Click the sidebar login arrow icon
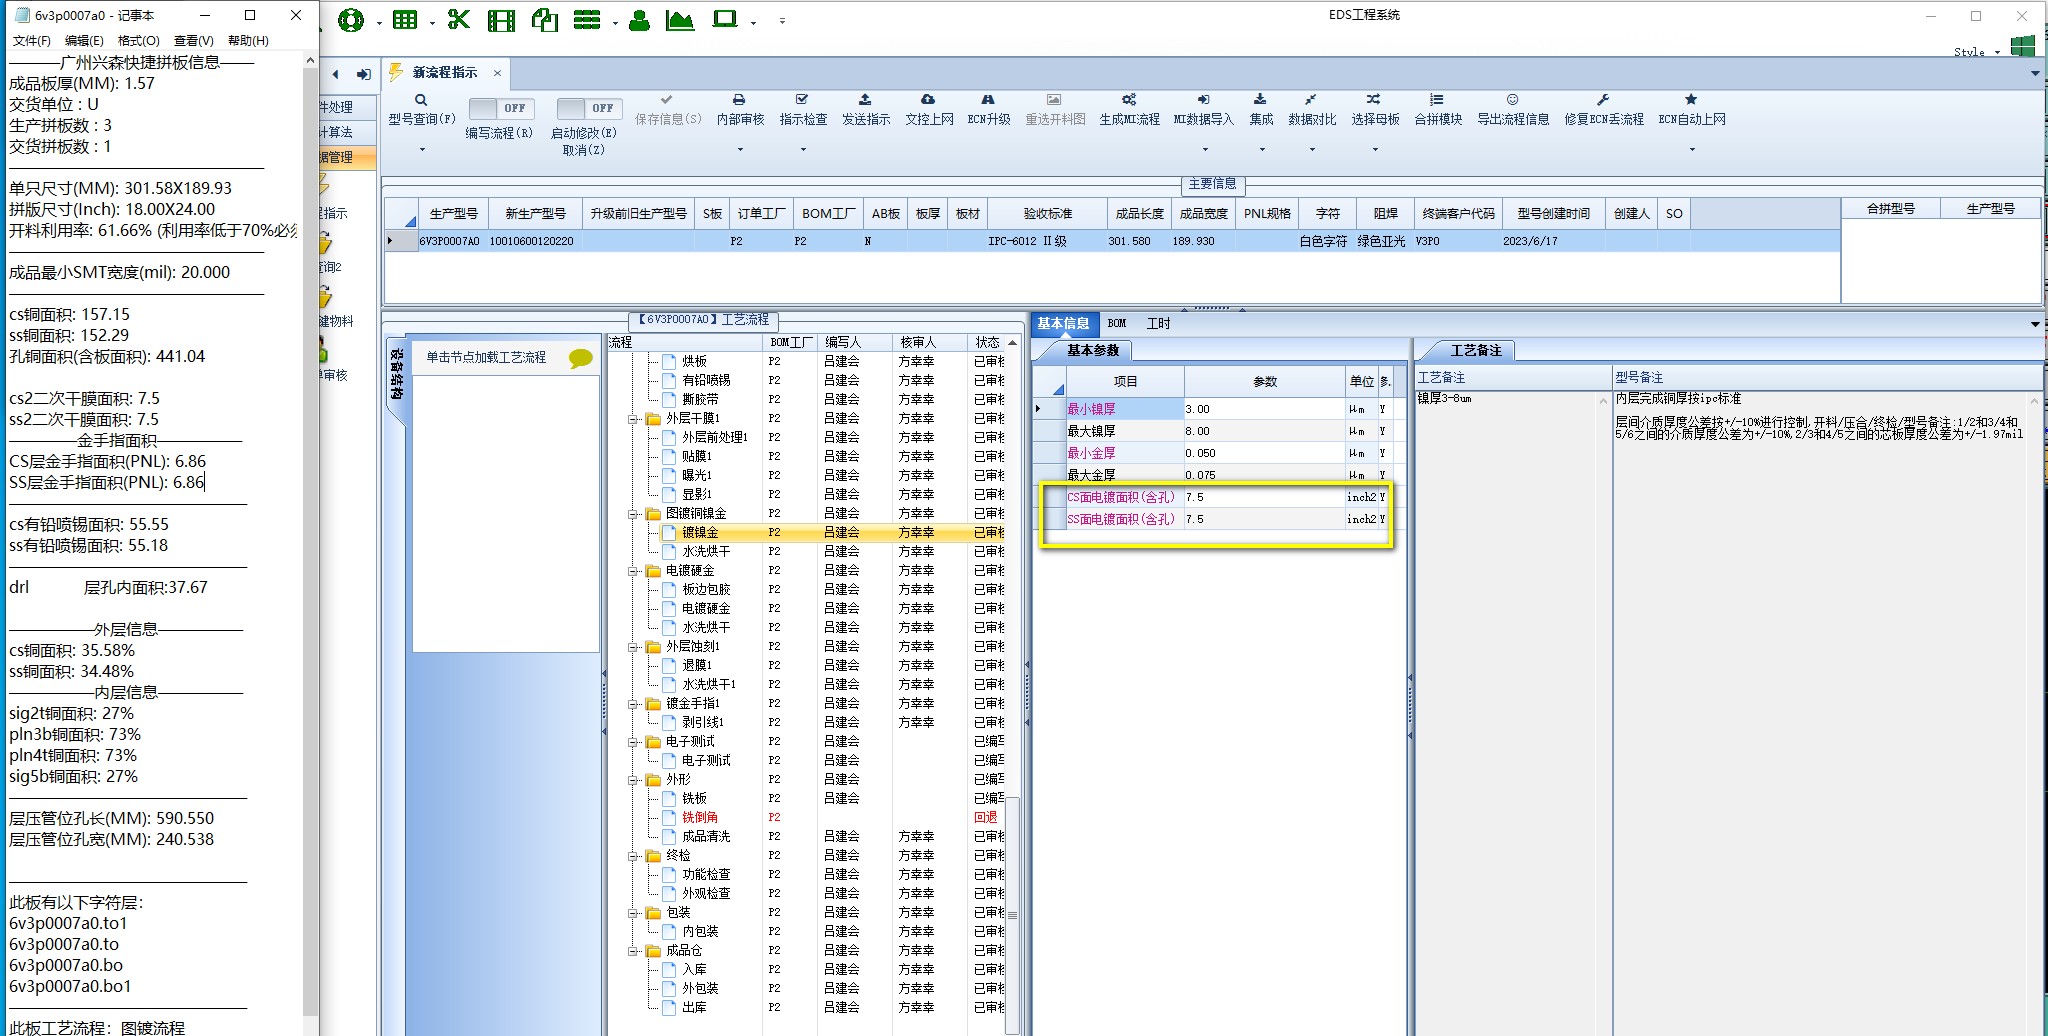This screenshot has height=1036, width=2048. 364,74
